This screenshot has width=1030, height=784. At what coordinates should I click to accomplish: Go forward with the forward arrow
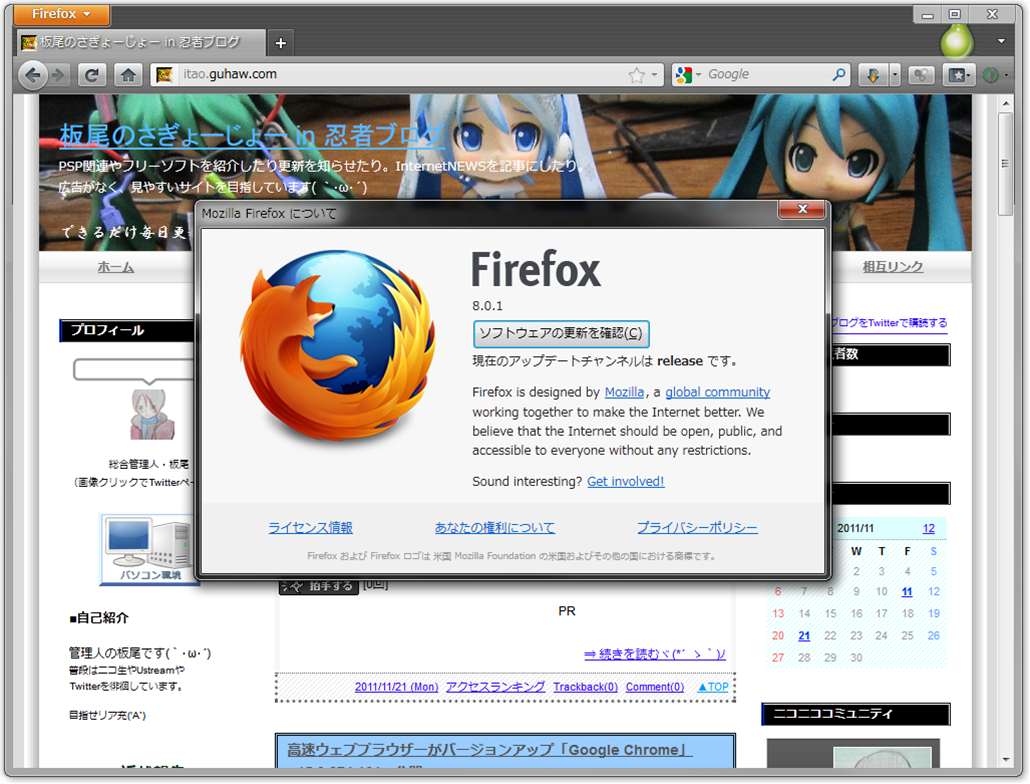coord(58,76)
